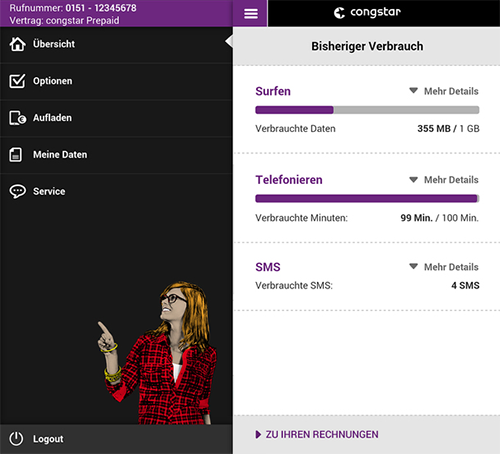The image size is (500, 454).
Task: Click the Bisheriger Verbrauch title
Action: click(367, 46)
